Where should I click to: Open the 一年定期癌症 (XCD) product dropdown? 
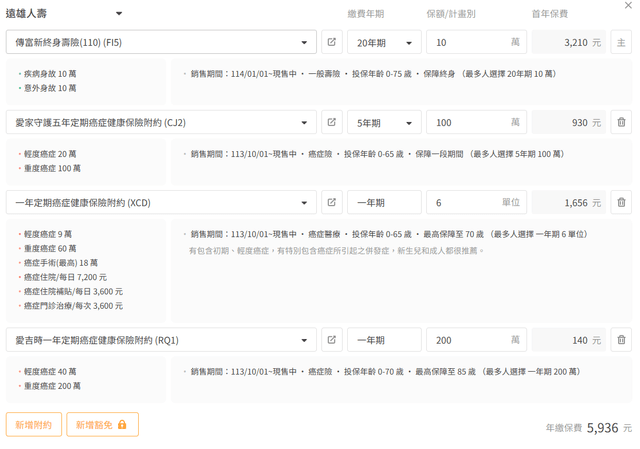point(304,202)
